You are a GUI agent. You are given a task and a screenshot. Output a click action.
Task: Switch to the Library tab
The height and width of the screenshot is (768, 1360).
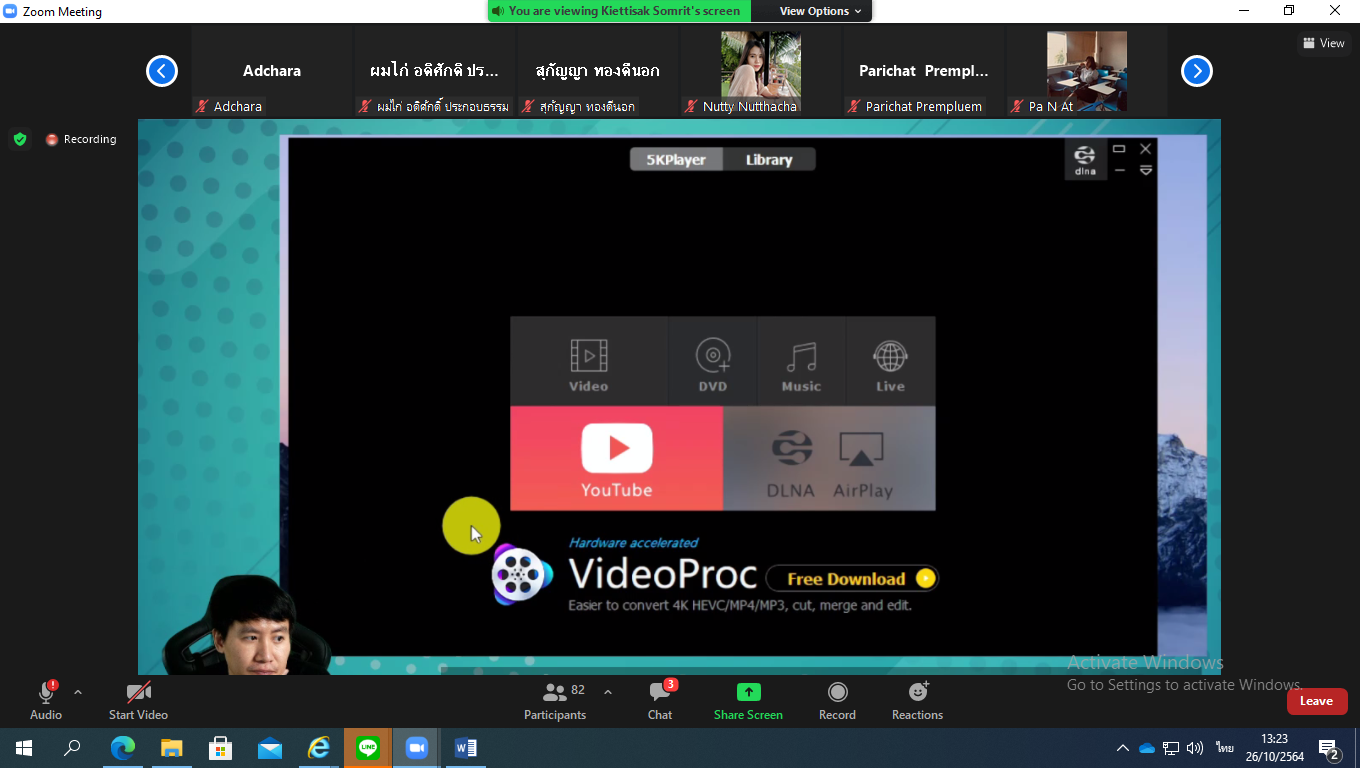(768, 160)
